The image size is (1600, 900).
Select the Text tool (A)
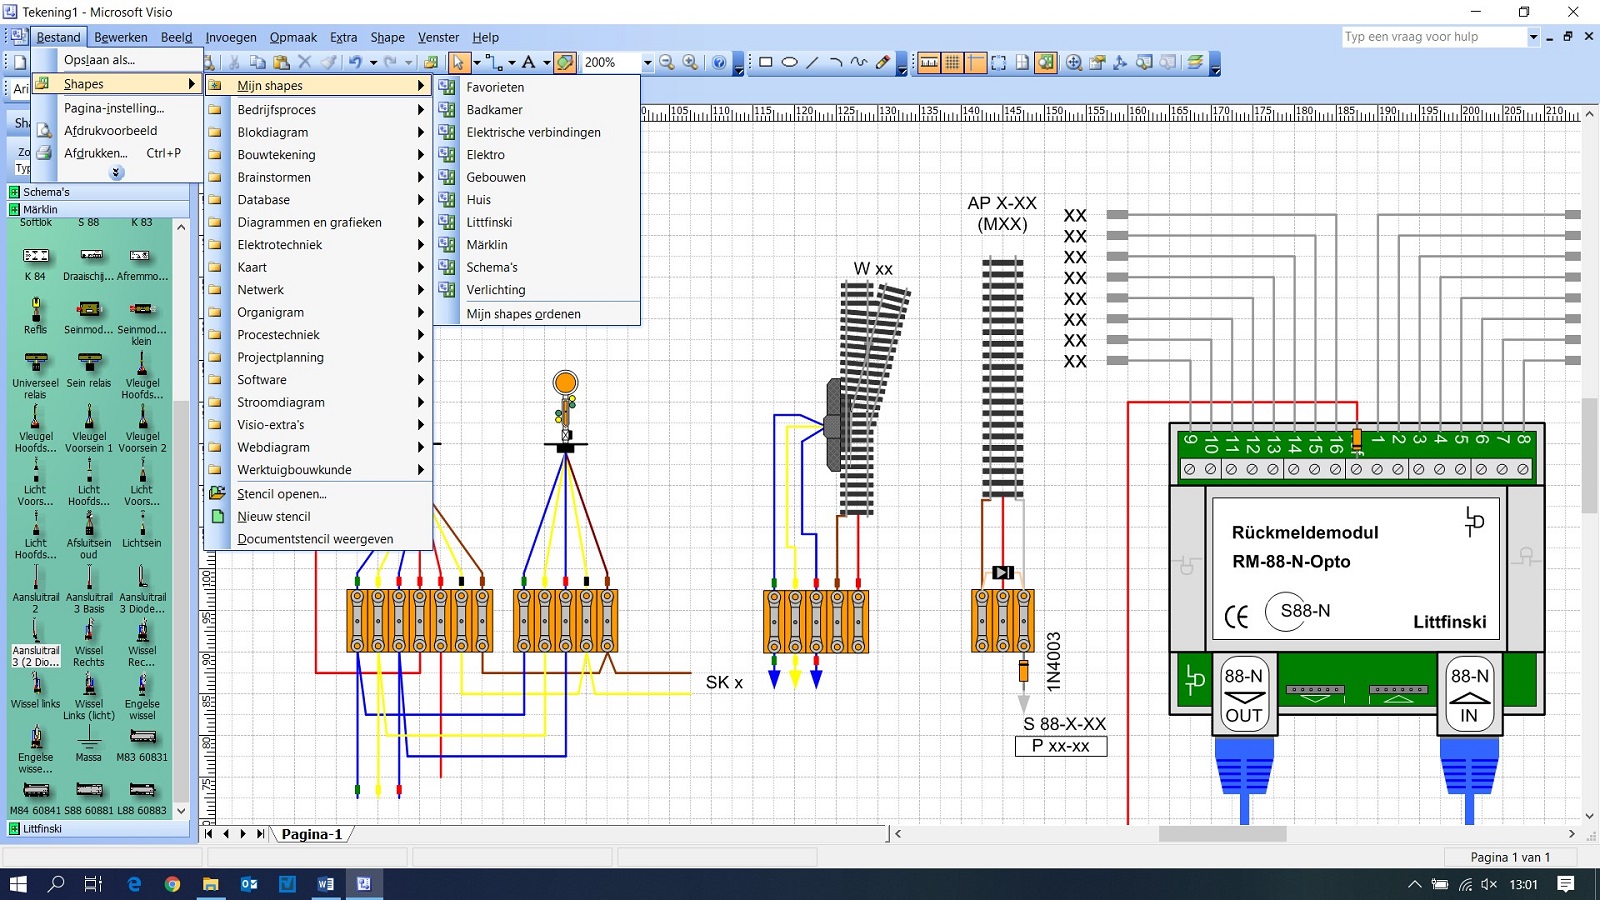pos(528,62)
